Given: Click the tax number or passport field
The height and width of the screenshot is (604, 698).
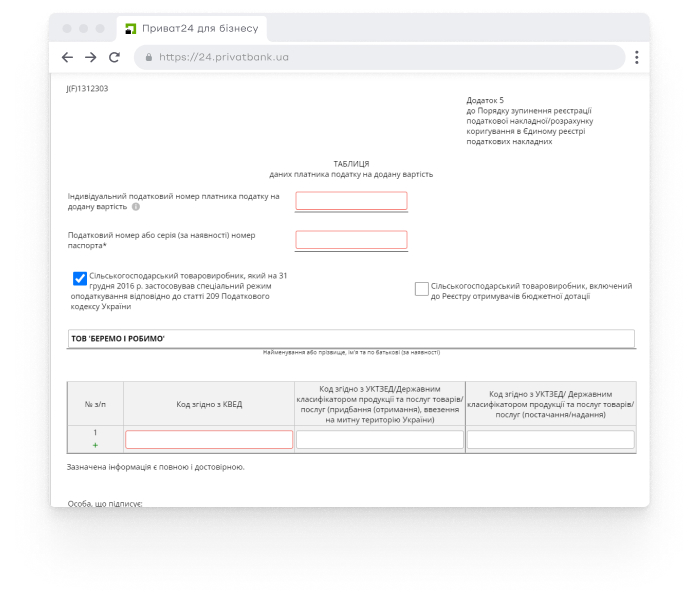Looking at the screenshot, I should [x=351, y=240].
